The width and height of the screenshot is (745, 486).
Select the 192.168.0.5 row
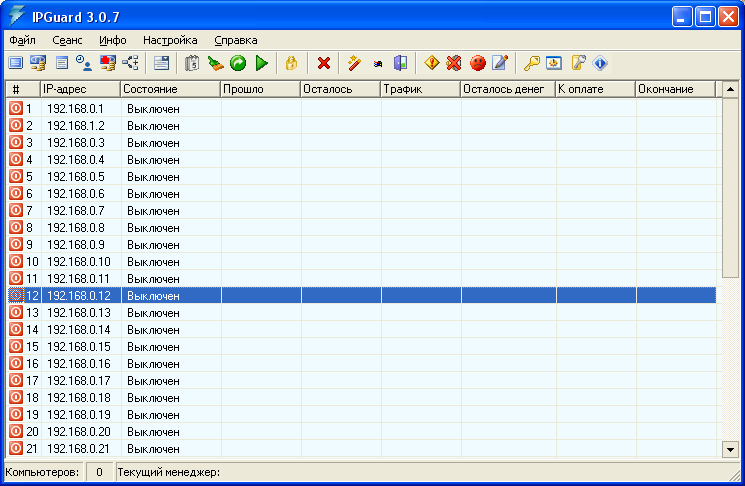361,177
